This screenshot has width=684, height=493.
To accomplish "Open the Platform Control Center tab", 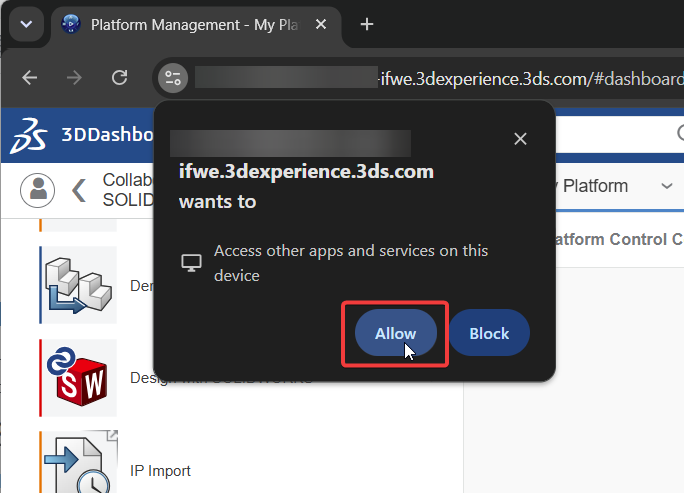I will click(x=619, y=240).
